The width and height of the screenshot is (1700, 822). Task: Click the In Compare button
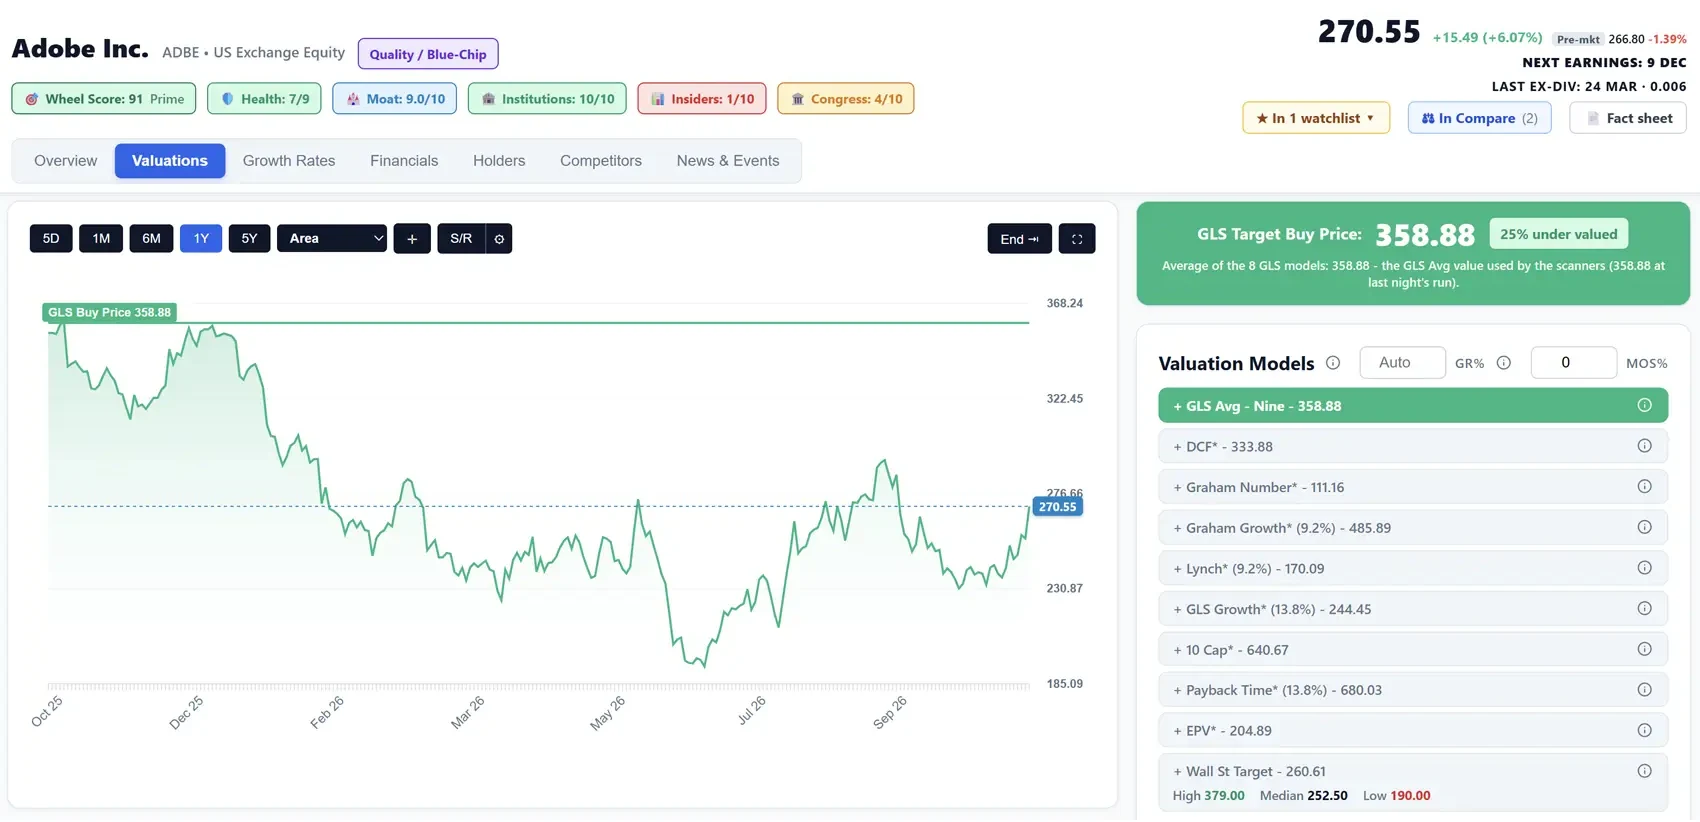pos(1480,118)
